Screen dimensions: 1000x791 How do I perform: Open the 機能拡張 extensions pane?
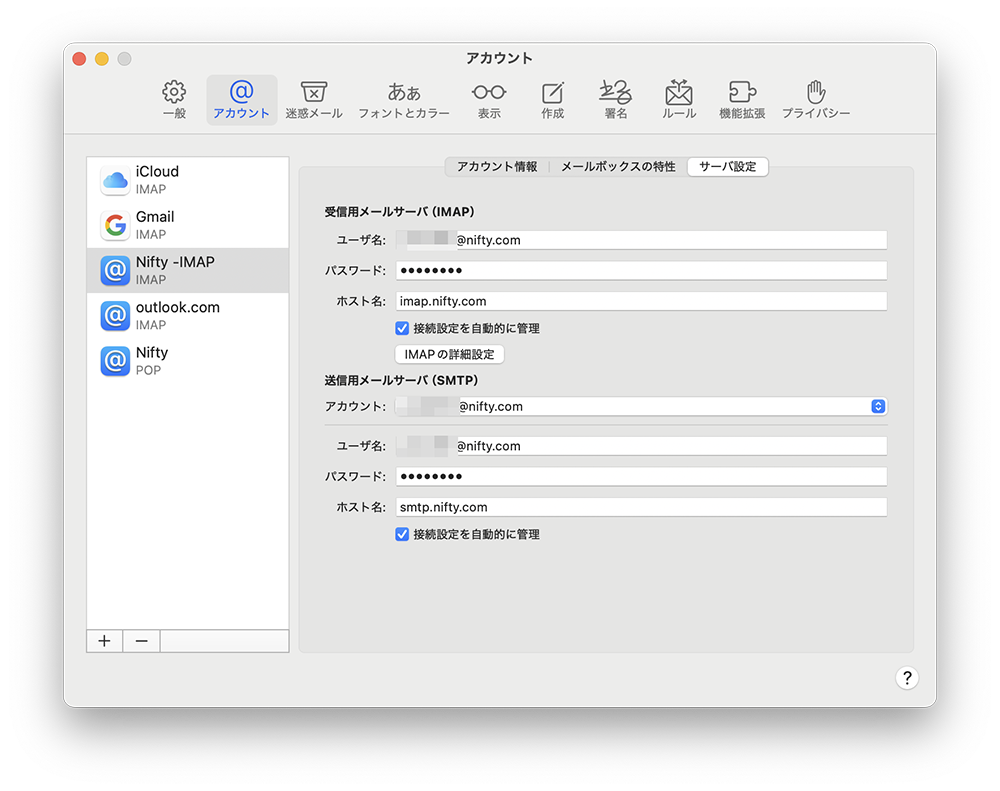(742, 100)
